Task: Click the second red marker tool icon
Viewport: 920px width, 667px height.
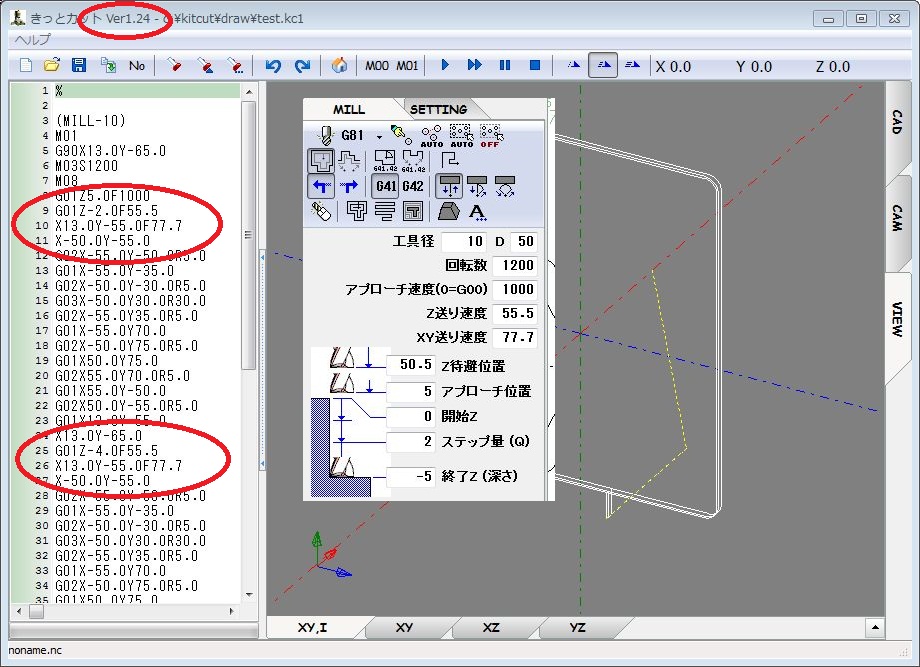Action: tap(205, 65)
